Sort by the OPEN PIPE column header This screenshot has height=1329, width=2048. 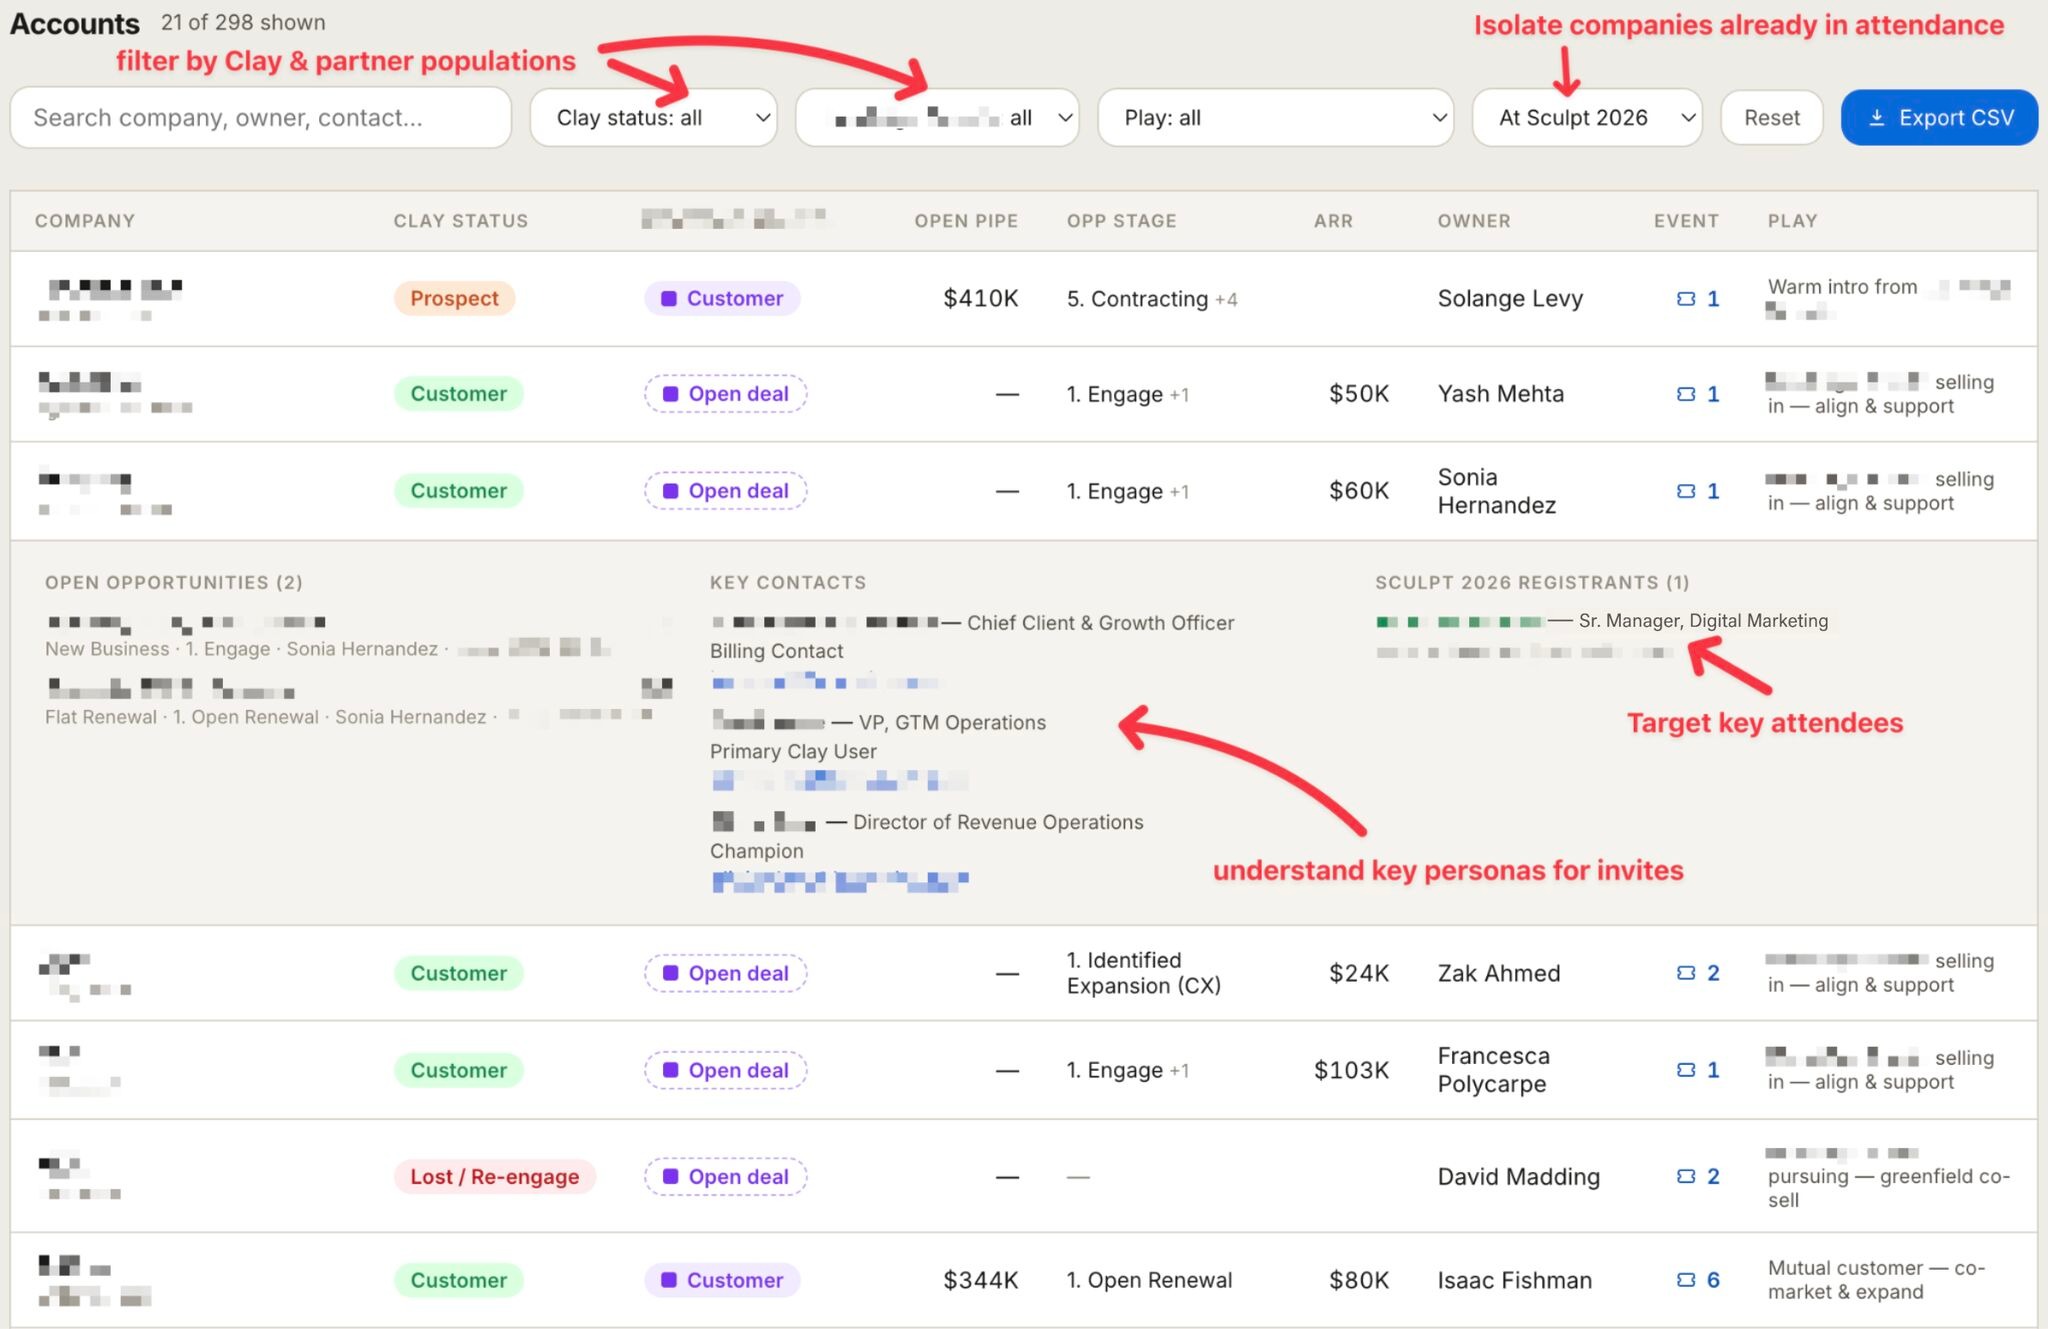pyautogui.click(x=966, y=221)
